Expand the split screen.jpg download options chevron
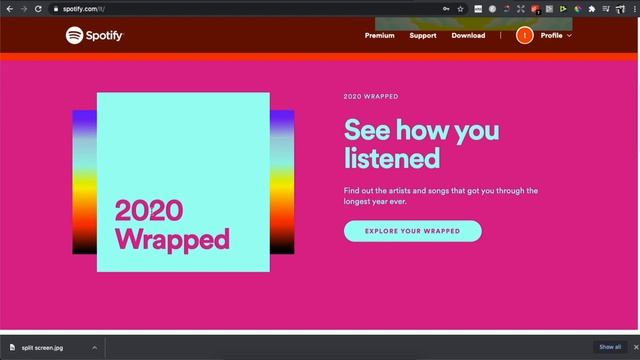 95,348
